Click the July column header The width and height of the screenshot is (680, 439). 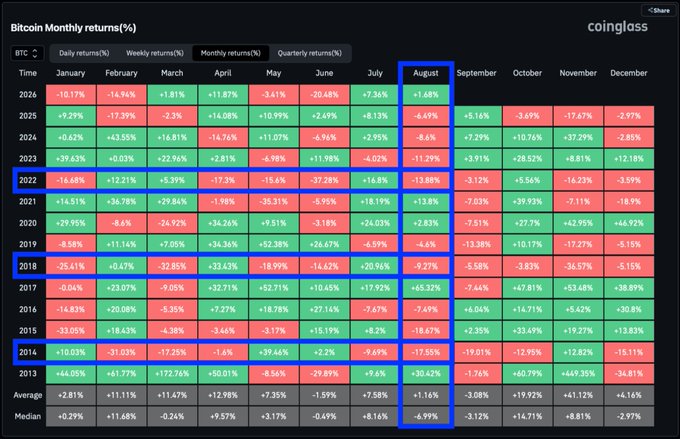pos(375,73)
